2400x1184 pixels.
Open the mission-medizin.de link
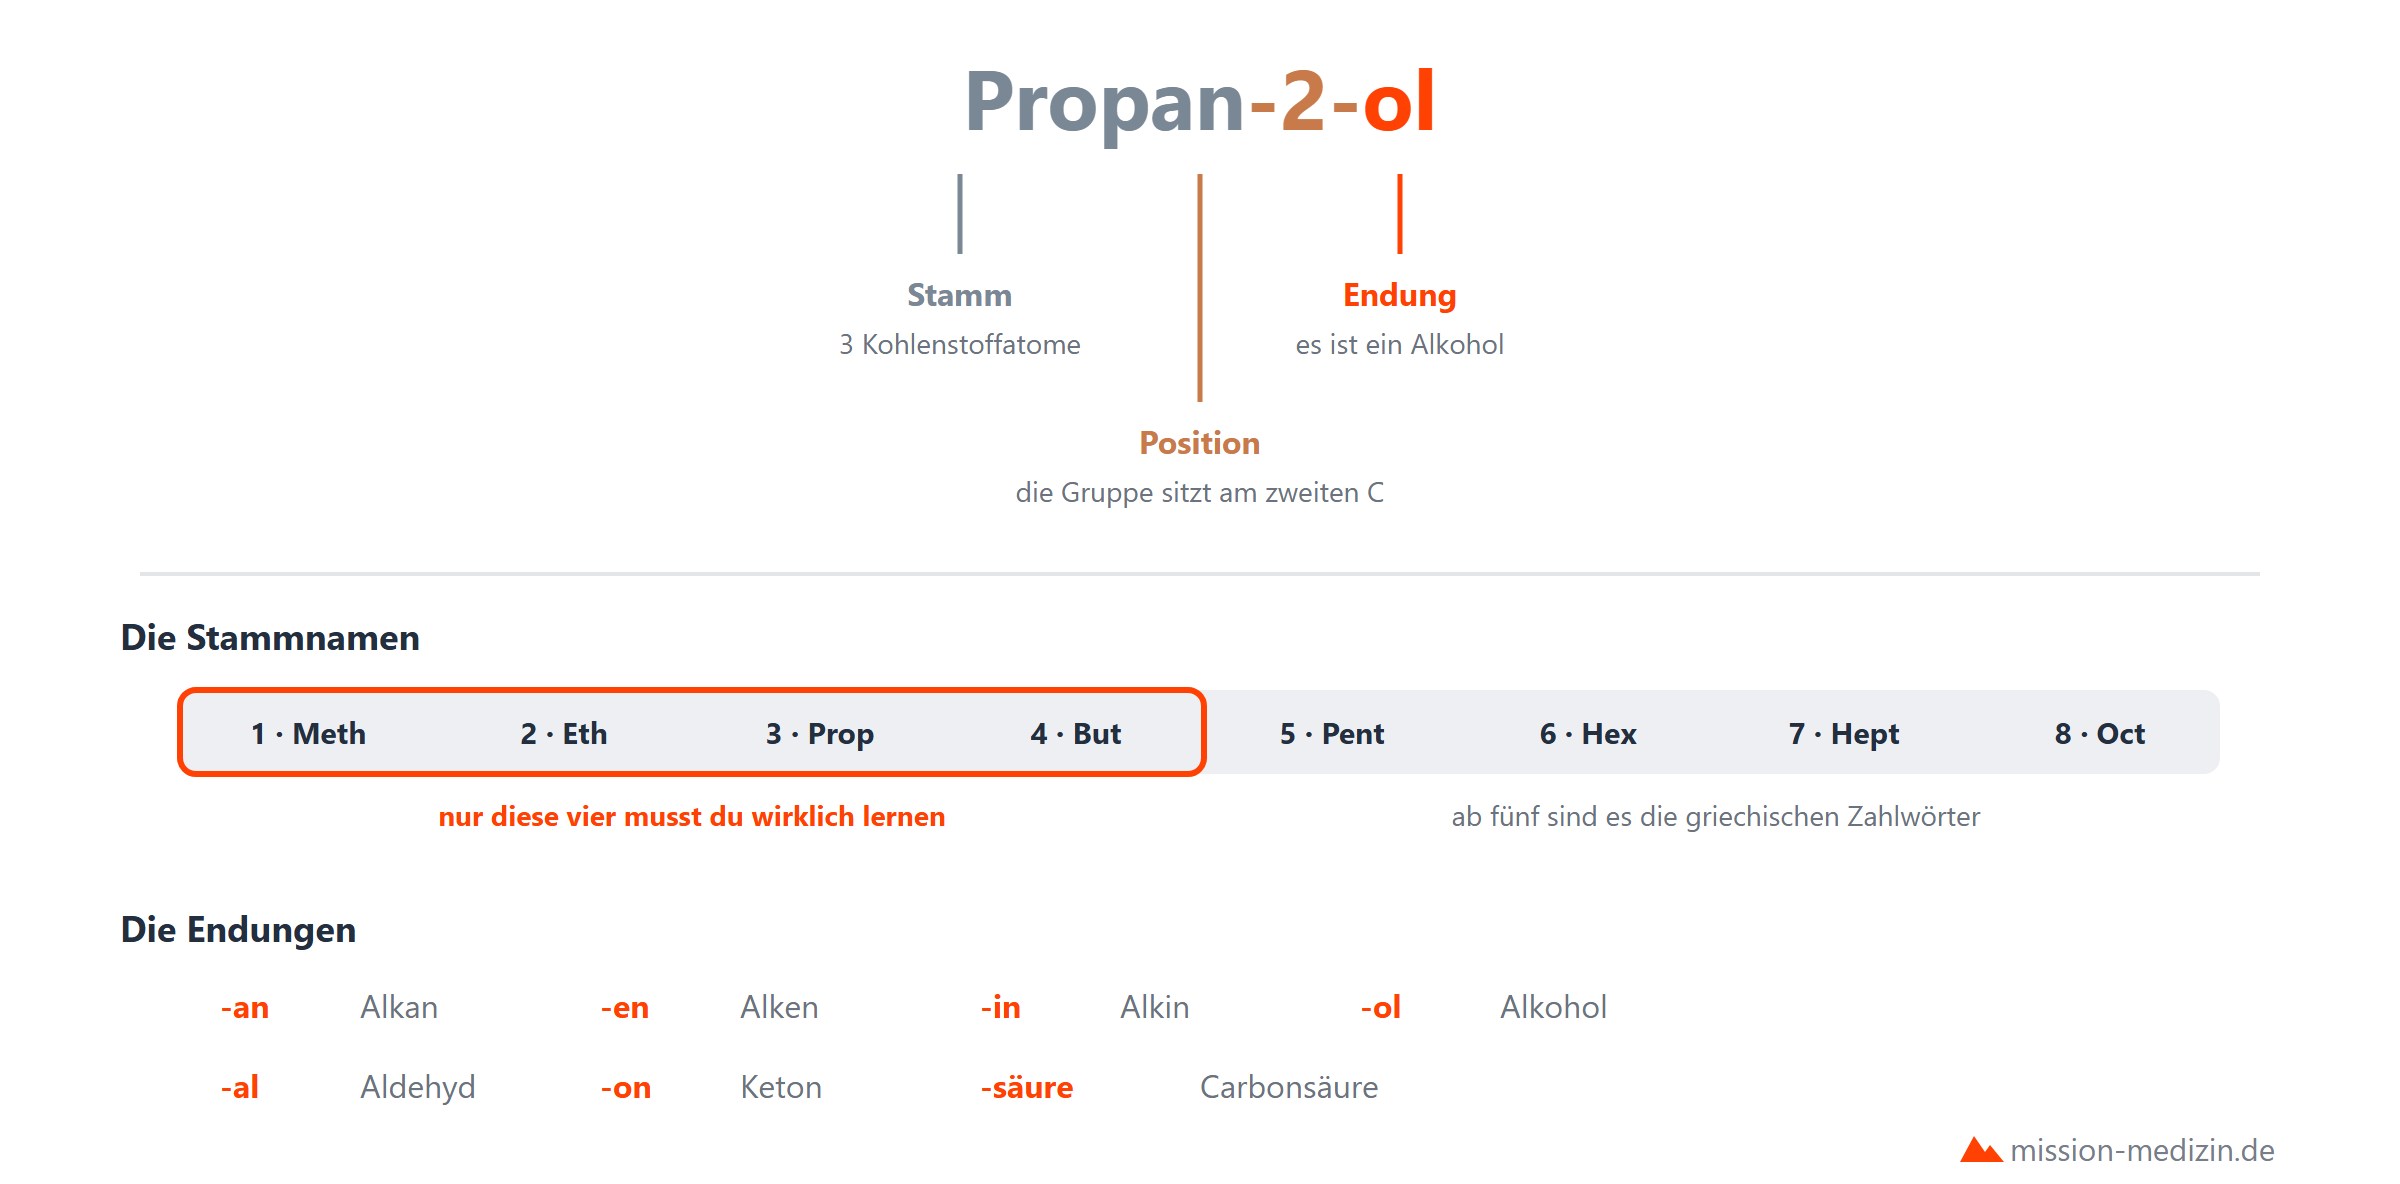coord(2142,1151)
